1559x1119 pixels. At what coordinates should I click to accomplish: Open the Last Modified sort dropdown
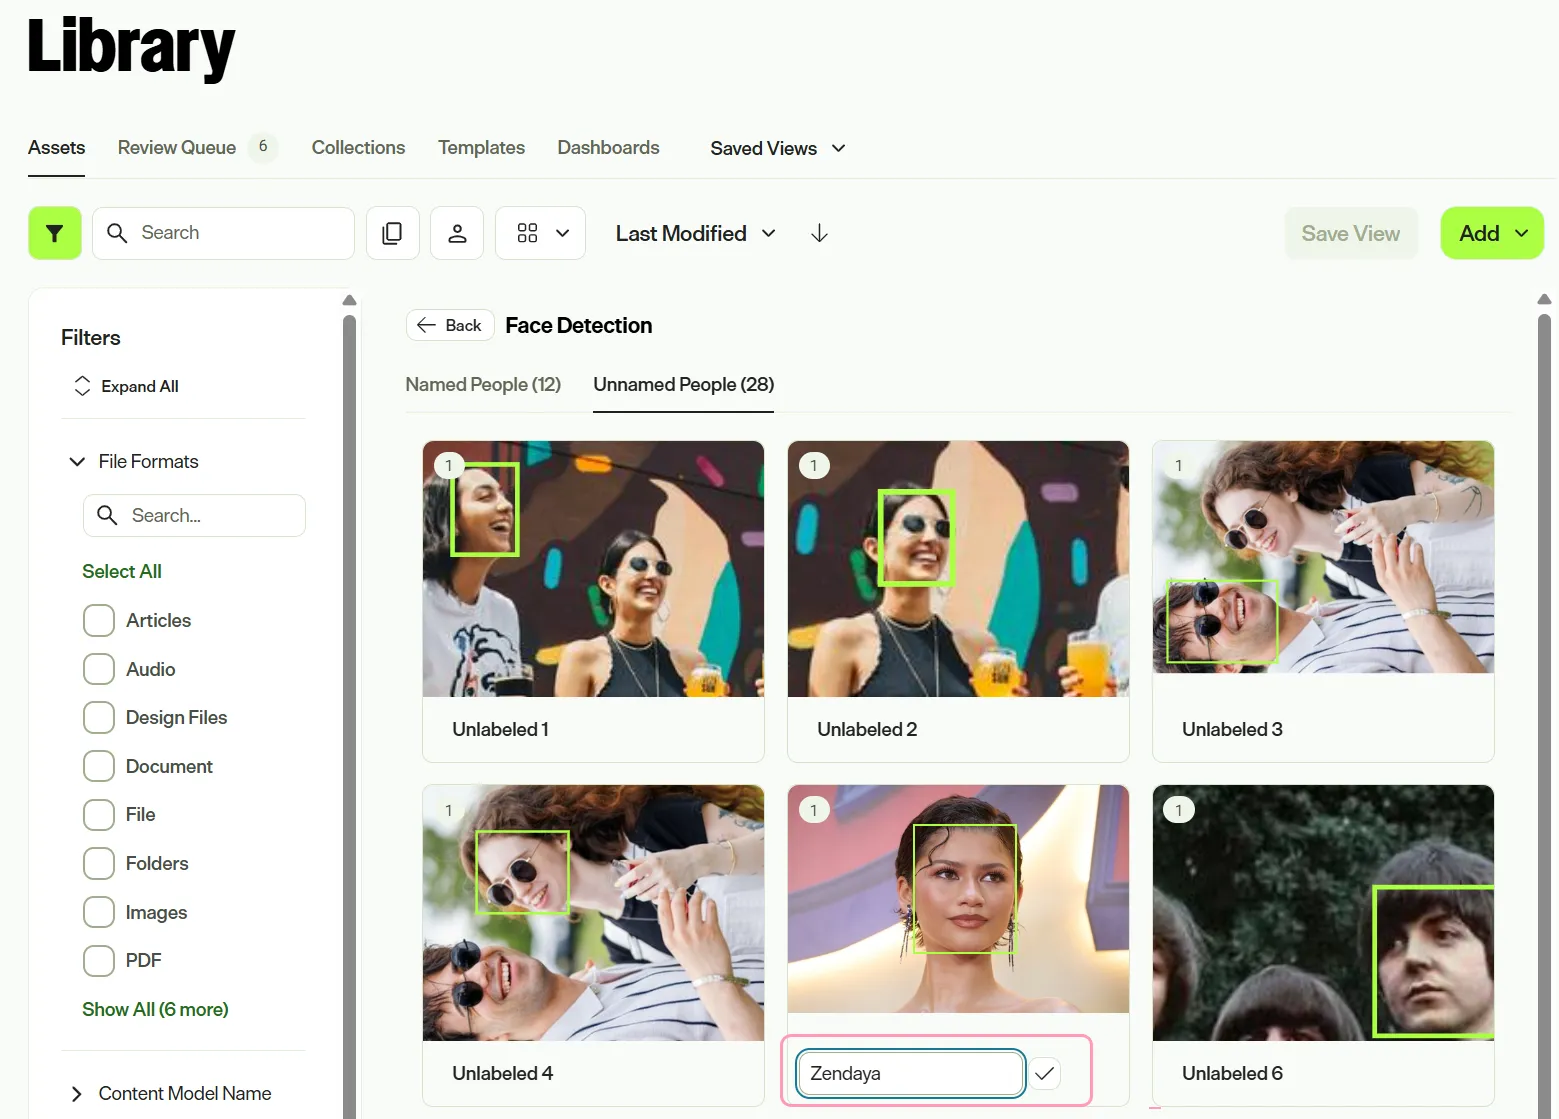point(696,233)
